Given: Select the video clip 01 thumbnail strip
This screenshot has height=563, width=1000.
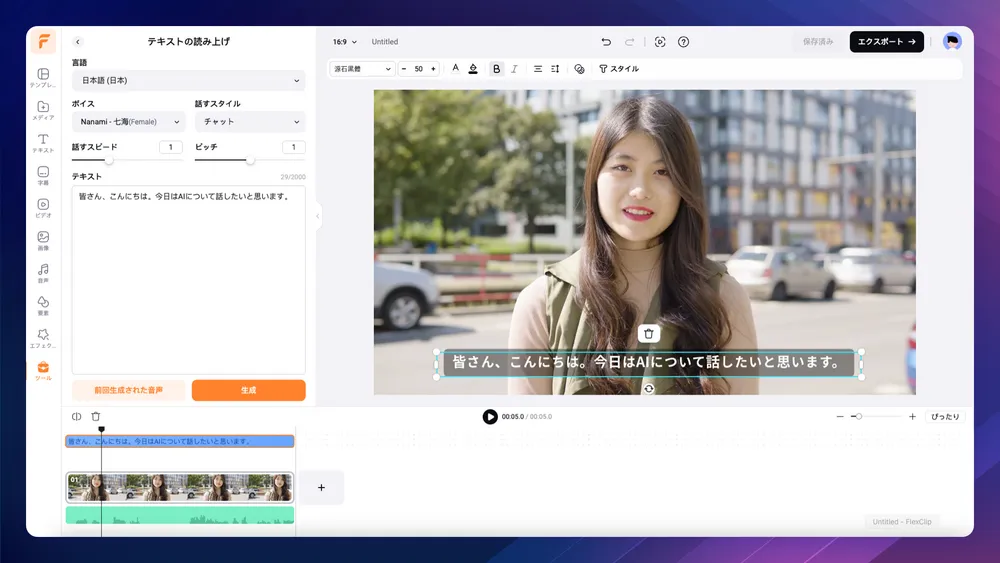Looking at the screenshot, I should coord(180,488).
